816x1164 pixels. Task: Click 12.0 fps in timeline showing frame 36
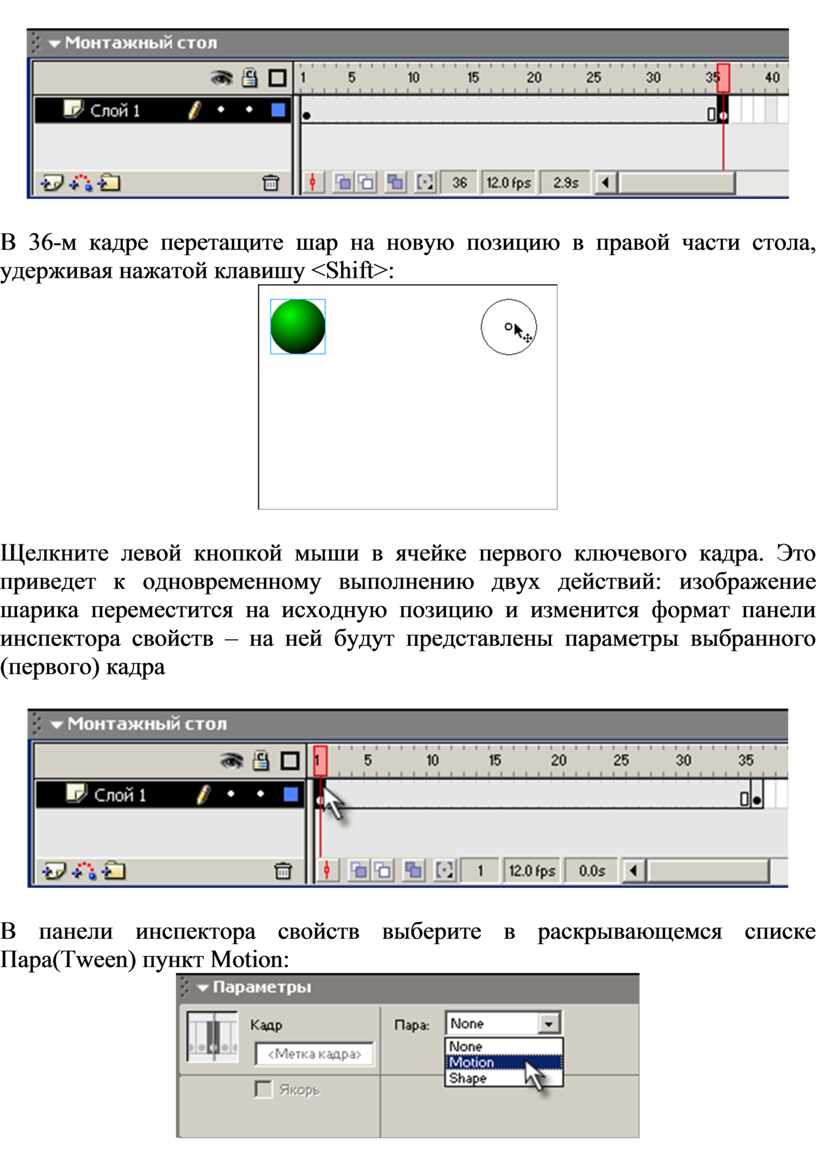pyautogui.click(x=509, y=182)
